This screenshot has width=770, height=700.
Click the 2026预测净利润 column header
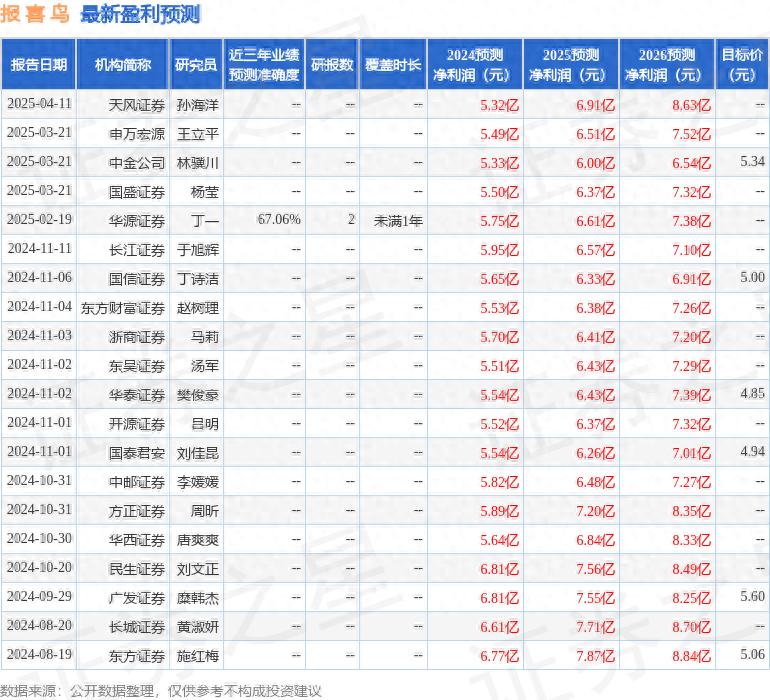[x=667, y=64]
